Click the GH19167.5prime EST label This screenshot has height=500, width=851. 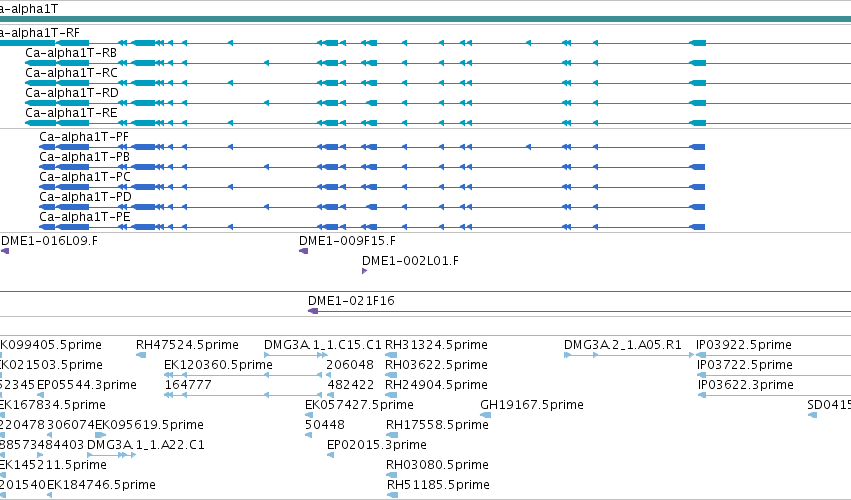tap(532, 405)
